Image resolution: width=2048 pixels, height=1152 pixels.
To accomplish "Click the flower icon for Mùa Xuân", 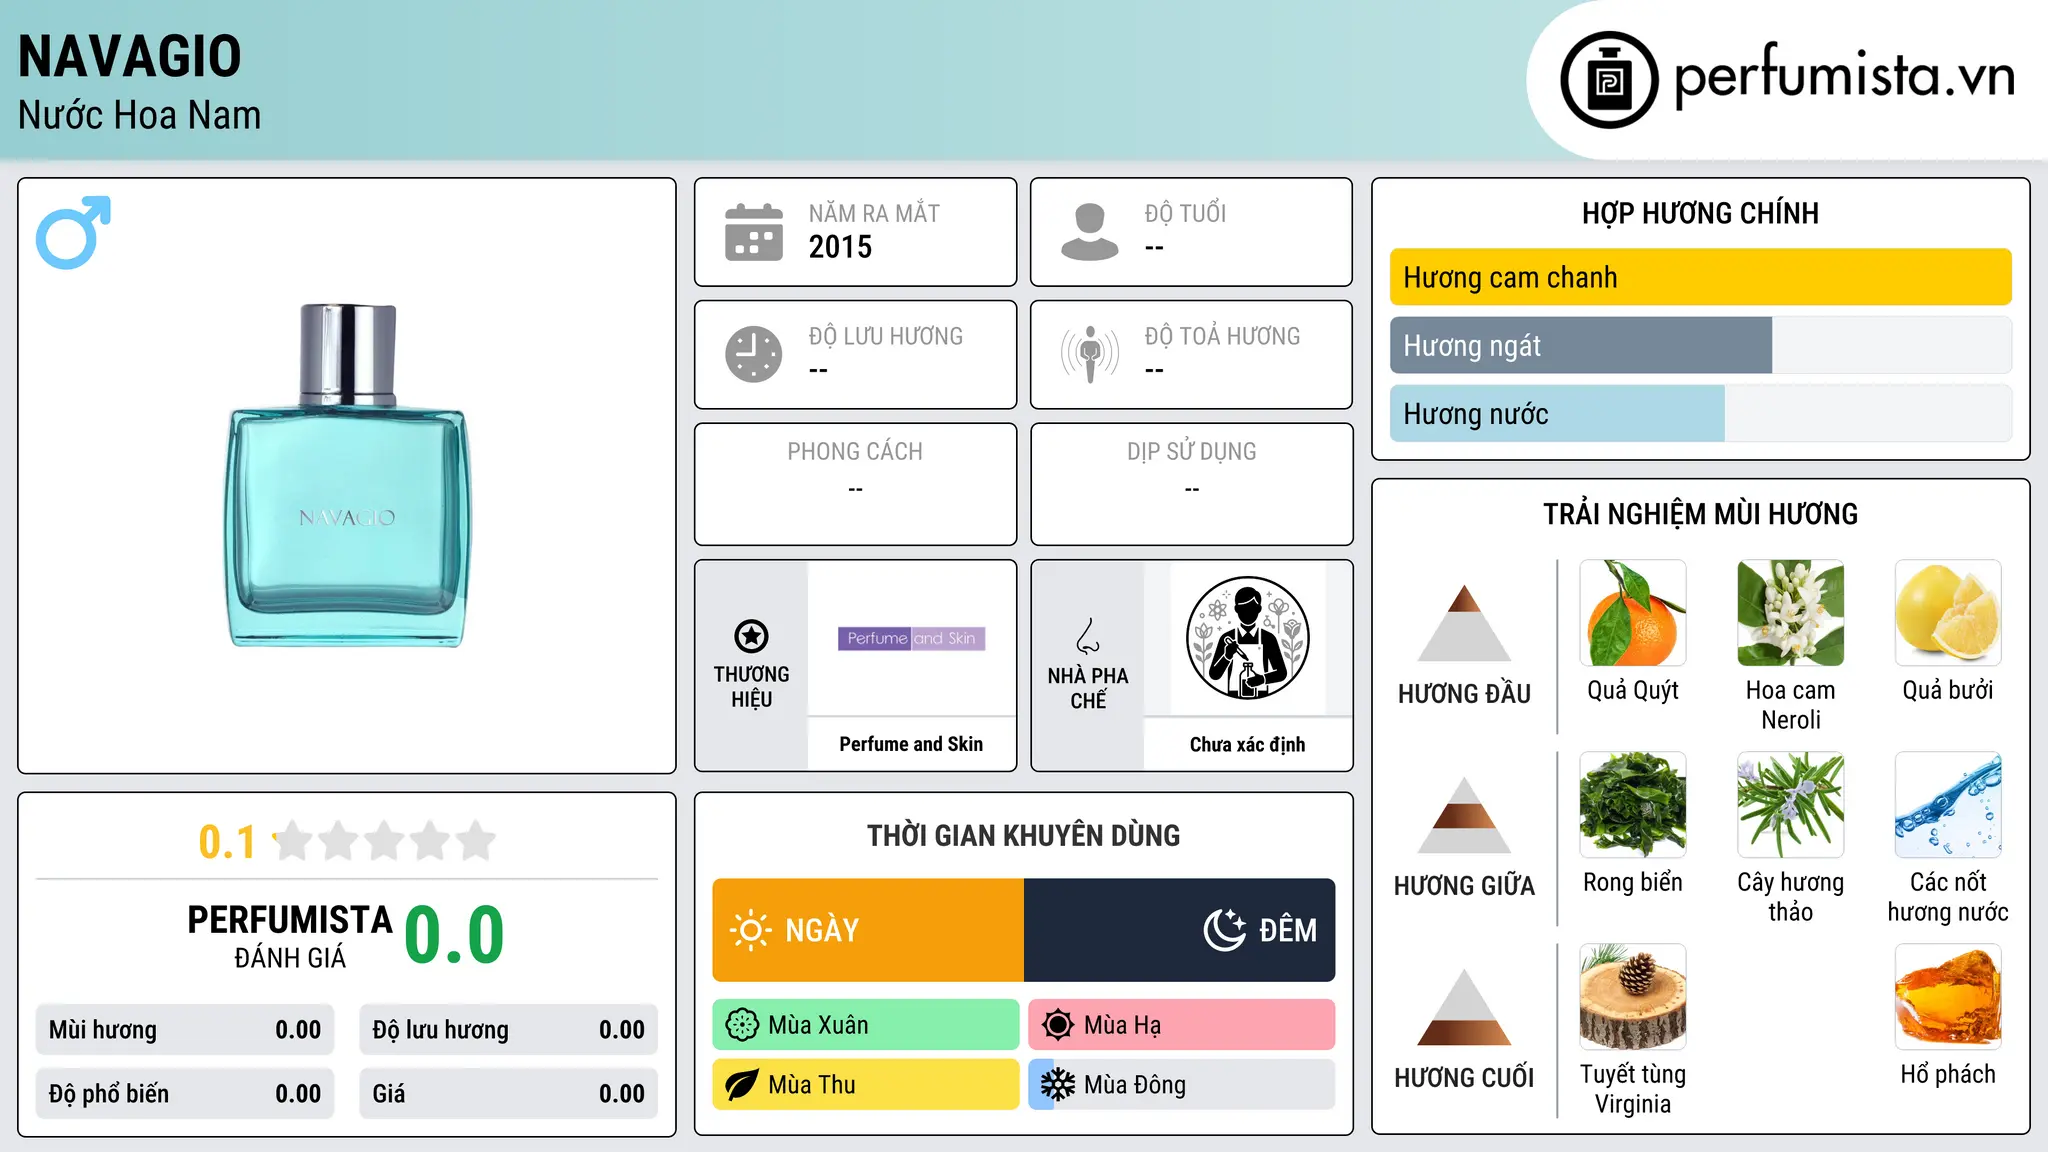I will tap(742, 1025).
